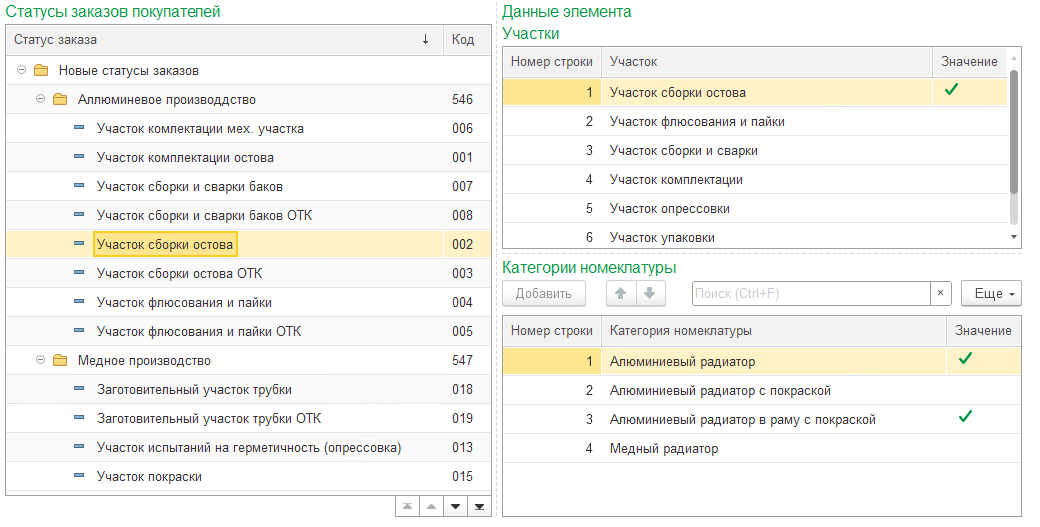Toggle checkmark for Алюминиевый радиатор в раму с покраской
Viewport: 1040px width, 527px height.
[965, 417]
